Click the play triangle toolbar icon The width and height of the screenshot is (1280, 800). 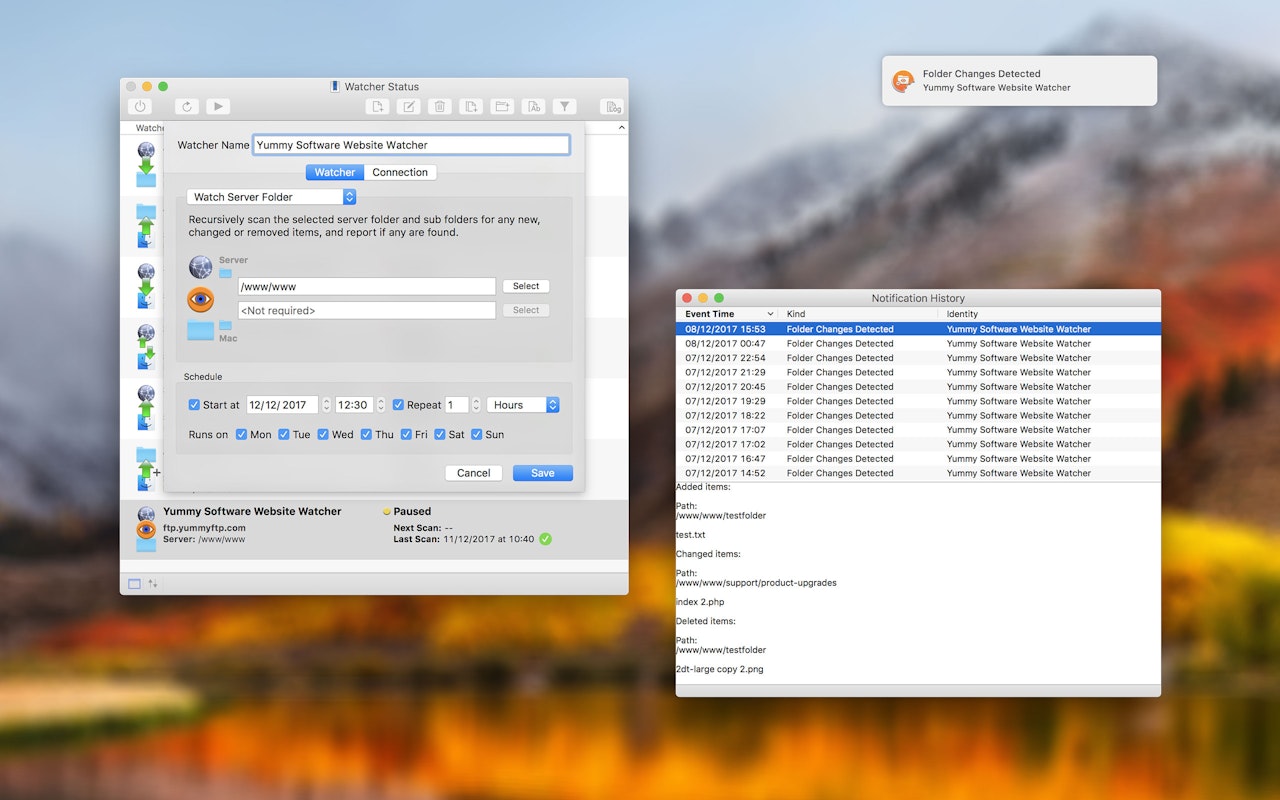point(218,106)
